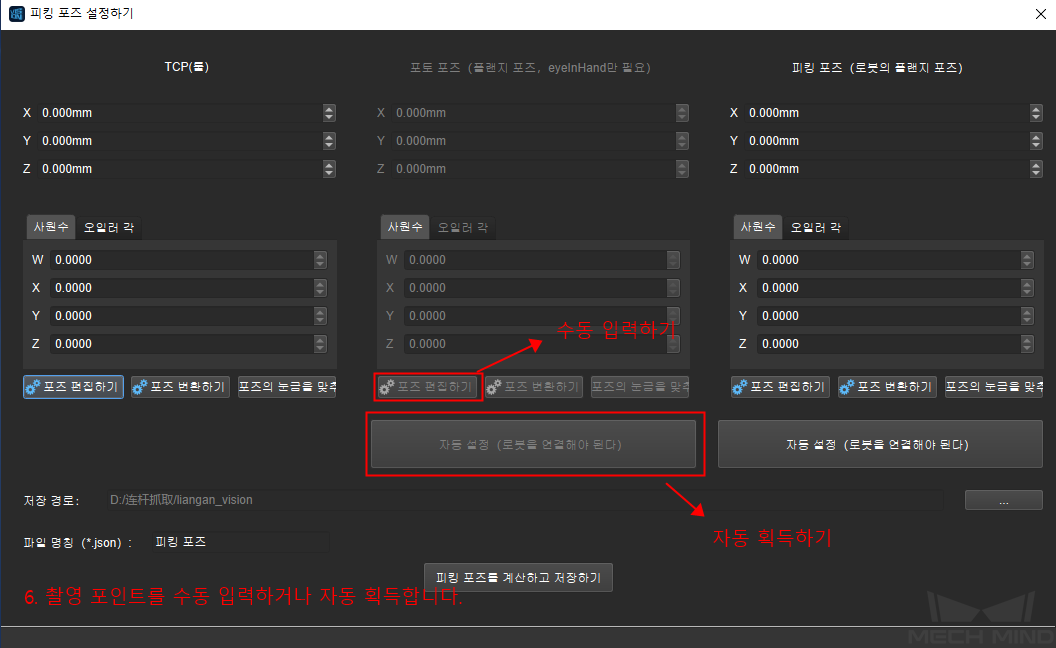This screenshot has height=648, width=1056.
Task: Click greyed 포즈 편집하기 under 포토 포즈
Action: click(x=428, y=387)
